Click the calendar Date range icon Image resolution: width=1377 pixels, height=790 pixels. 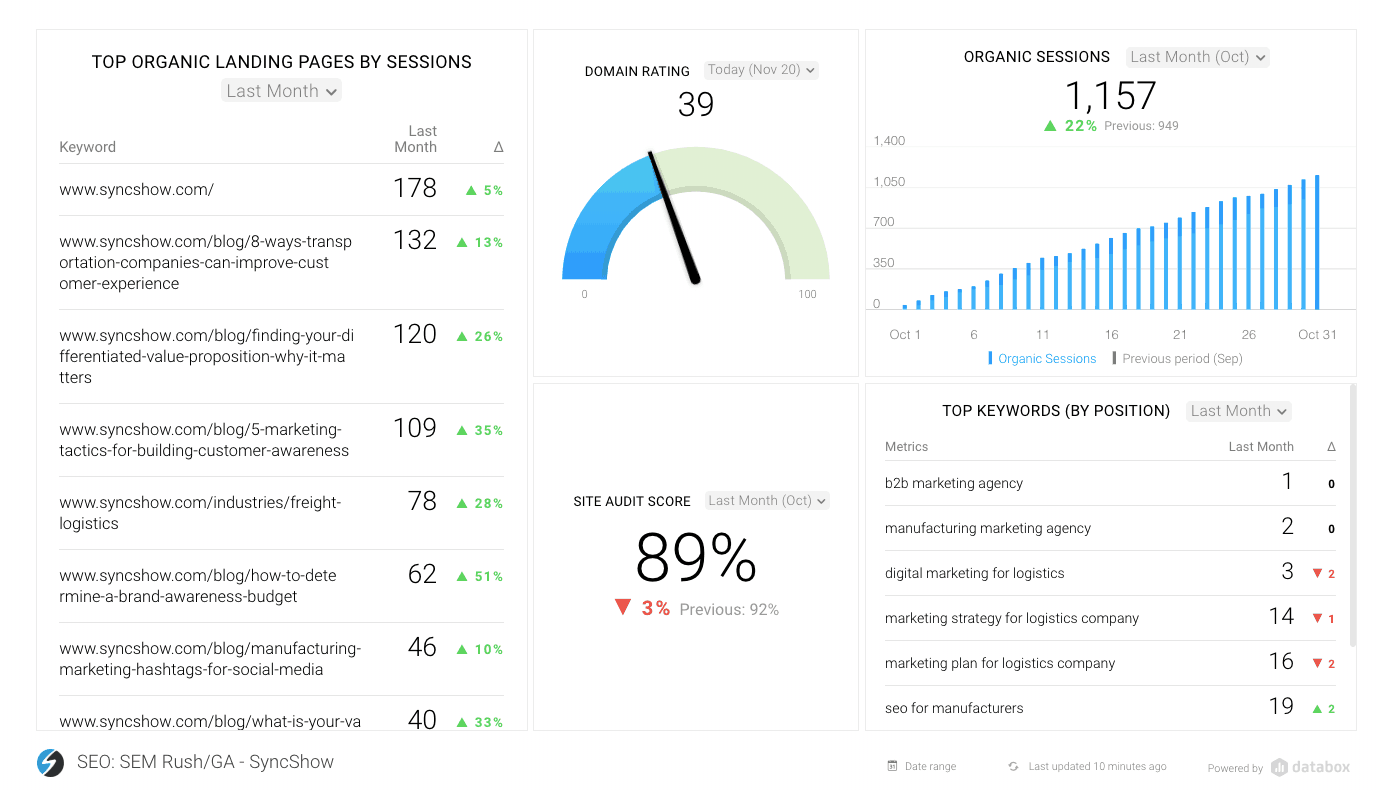pos(891,765)
